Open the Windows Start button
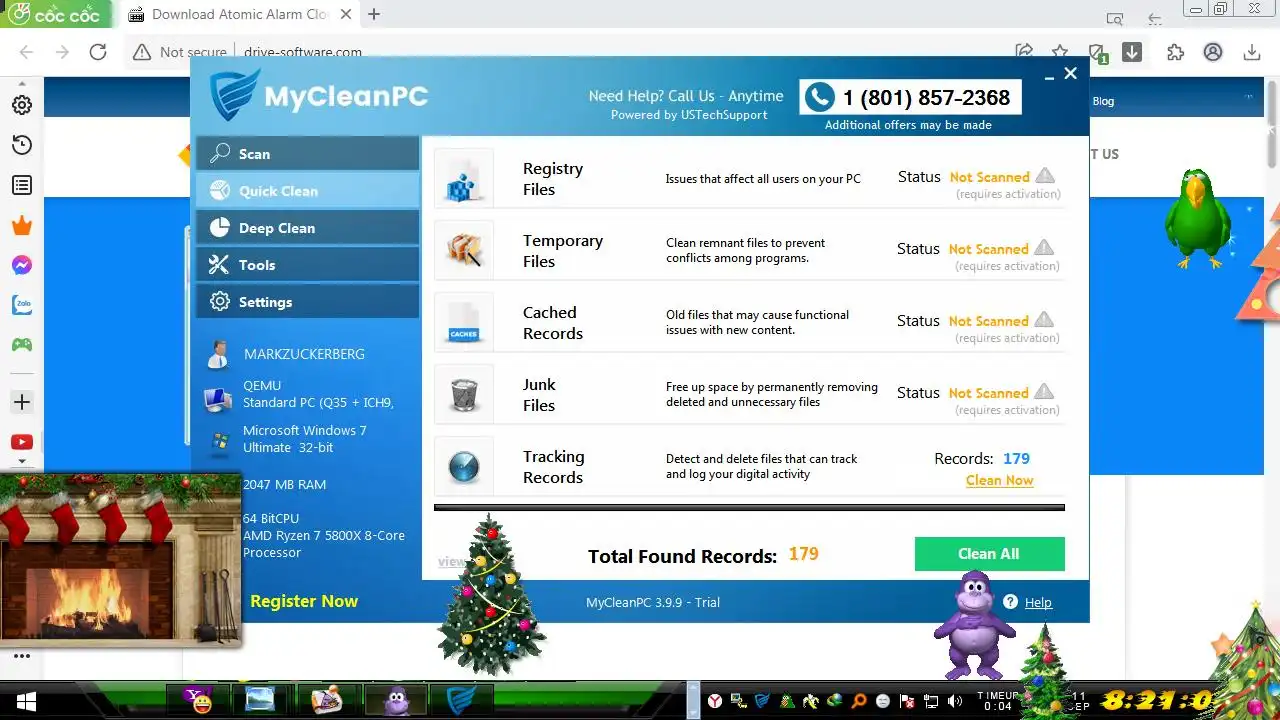The width and height of the screenshot is (1280, 720). tap(26, 700)
